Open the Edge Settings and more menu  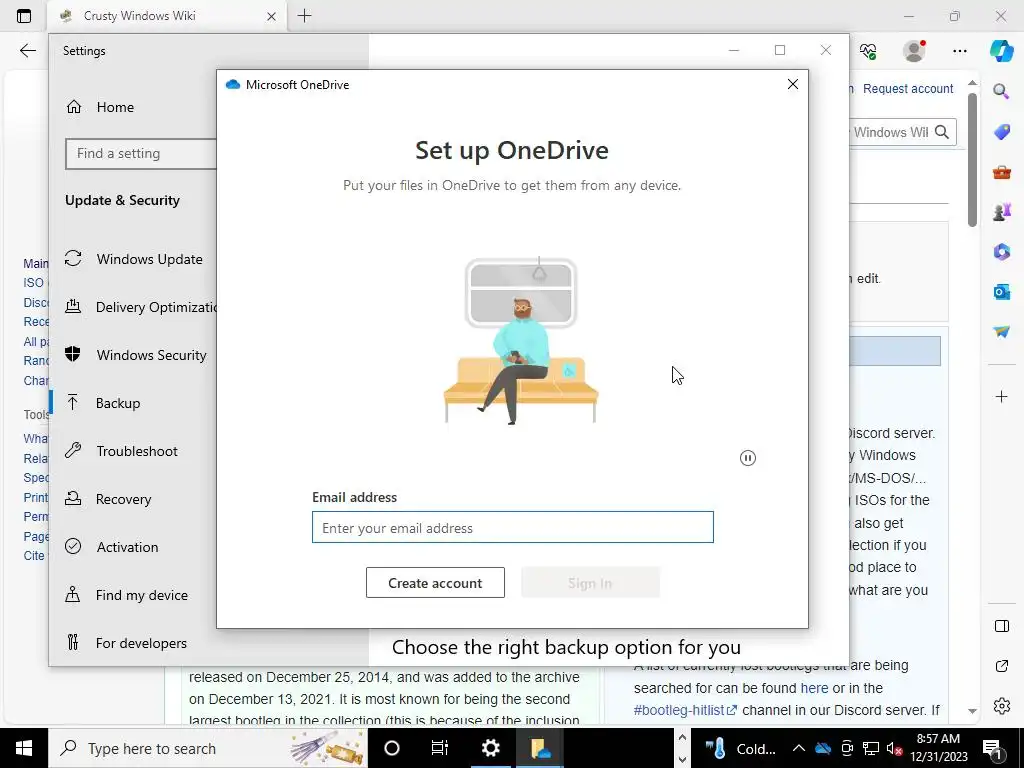coord(959,51)
